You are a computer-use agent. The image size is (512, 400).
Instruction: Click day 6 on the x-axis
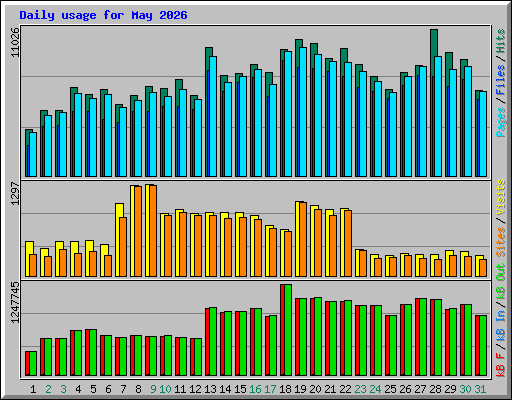[x=108, y=389]
